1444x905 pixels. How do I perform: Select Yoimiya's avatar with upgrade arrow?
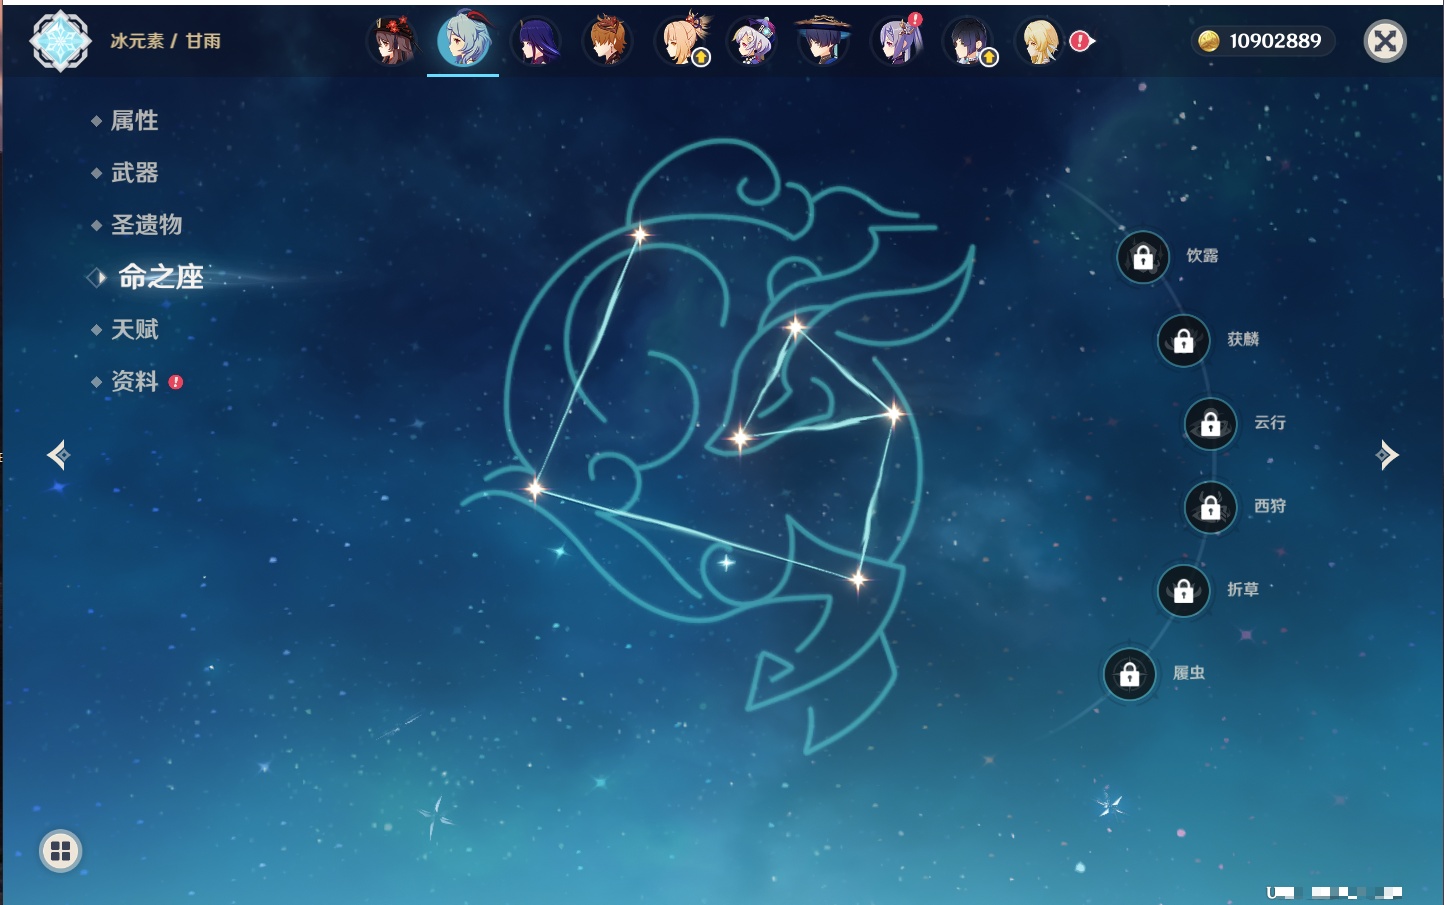coord(682,41)
